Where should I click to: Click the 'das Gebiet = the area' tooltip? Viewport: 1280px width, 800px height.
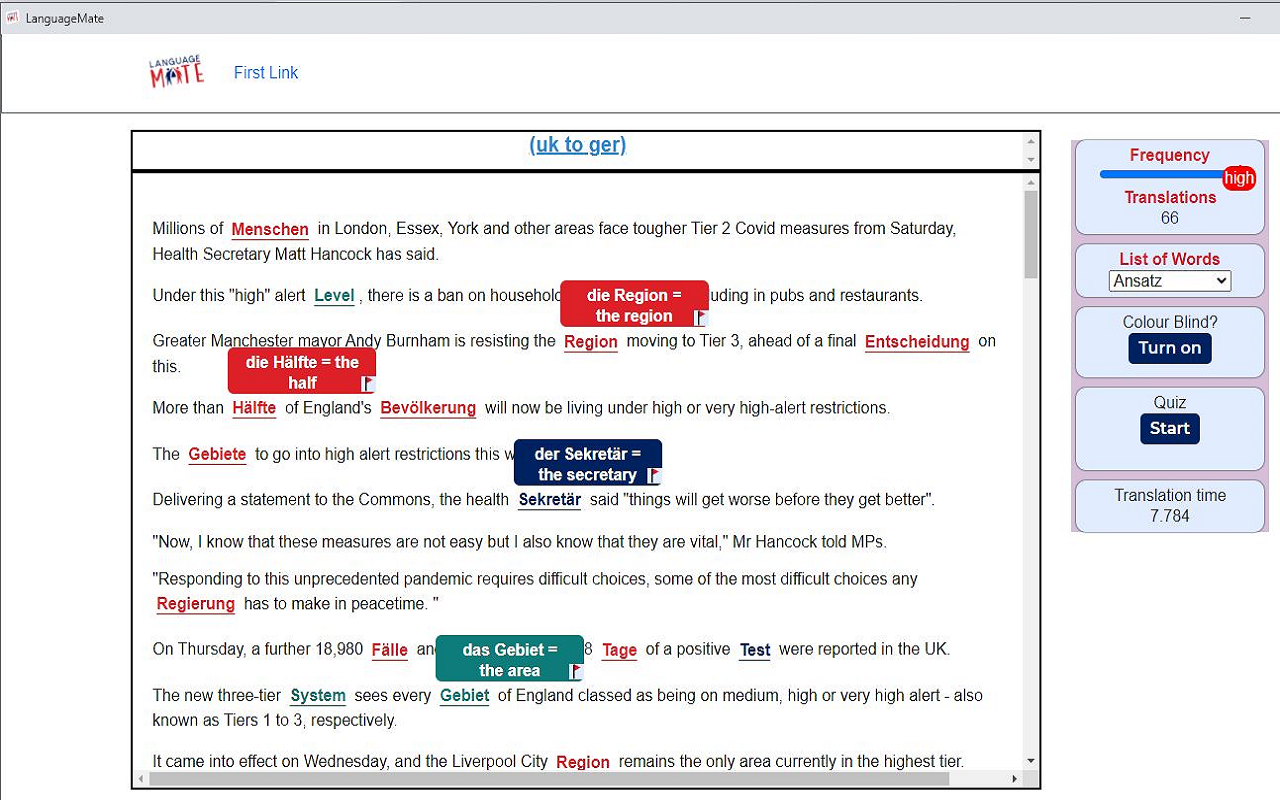(x=510, y=659)
